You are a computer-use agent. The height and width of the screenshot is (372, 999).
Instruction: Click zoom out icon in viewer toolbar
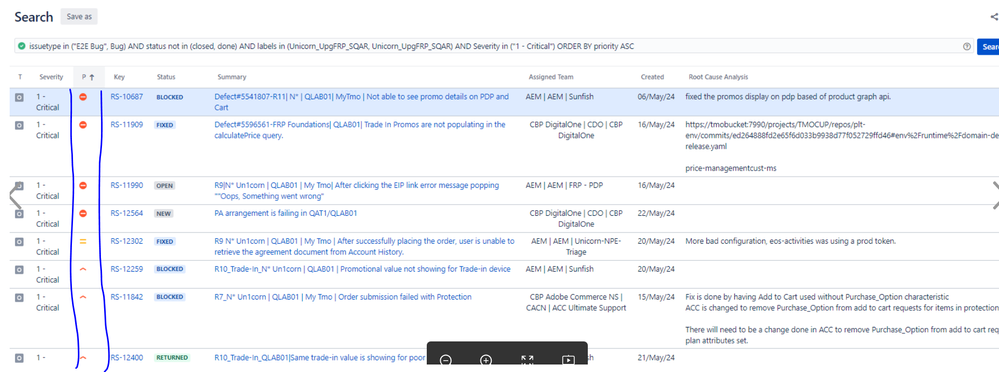[x=446, y=360]
